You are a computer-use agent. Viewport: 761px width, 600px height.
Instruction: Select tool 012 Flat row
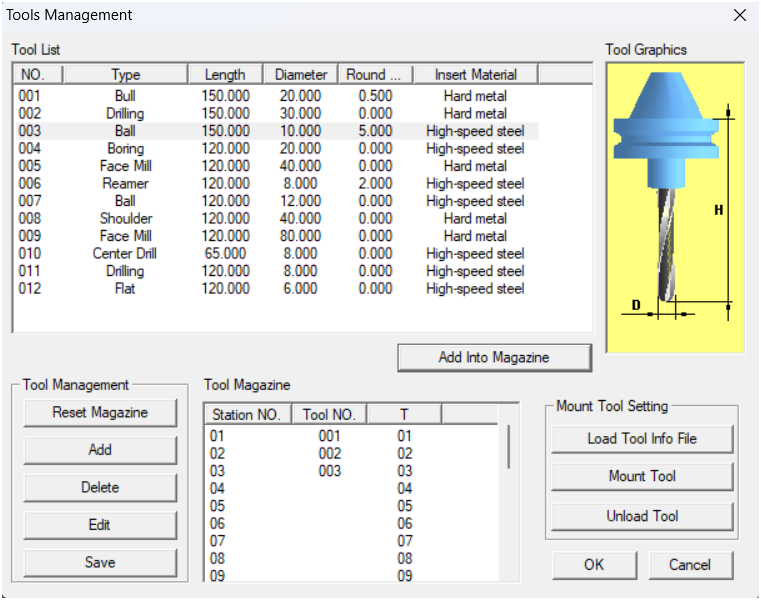pyautogui.click(x=277, y=288)
